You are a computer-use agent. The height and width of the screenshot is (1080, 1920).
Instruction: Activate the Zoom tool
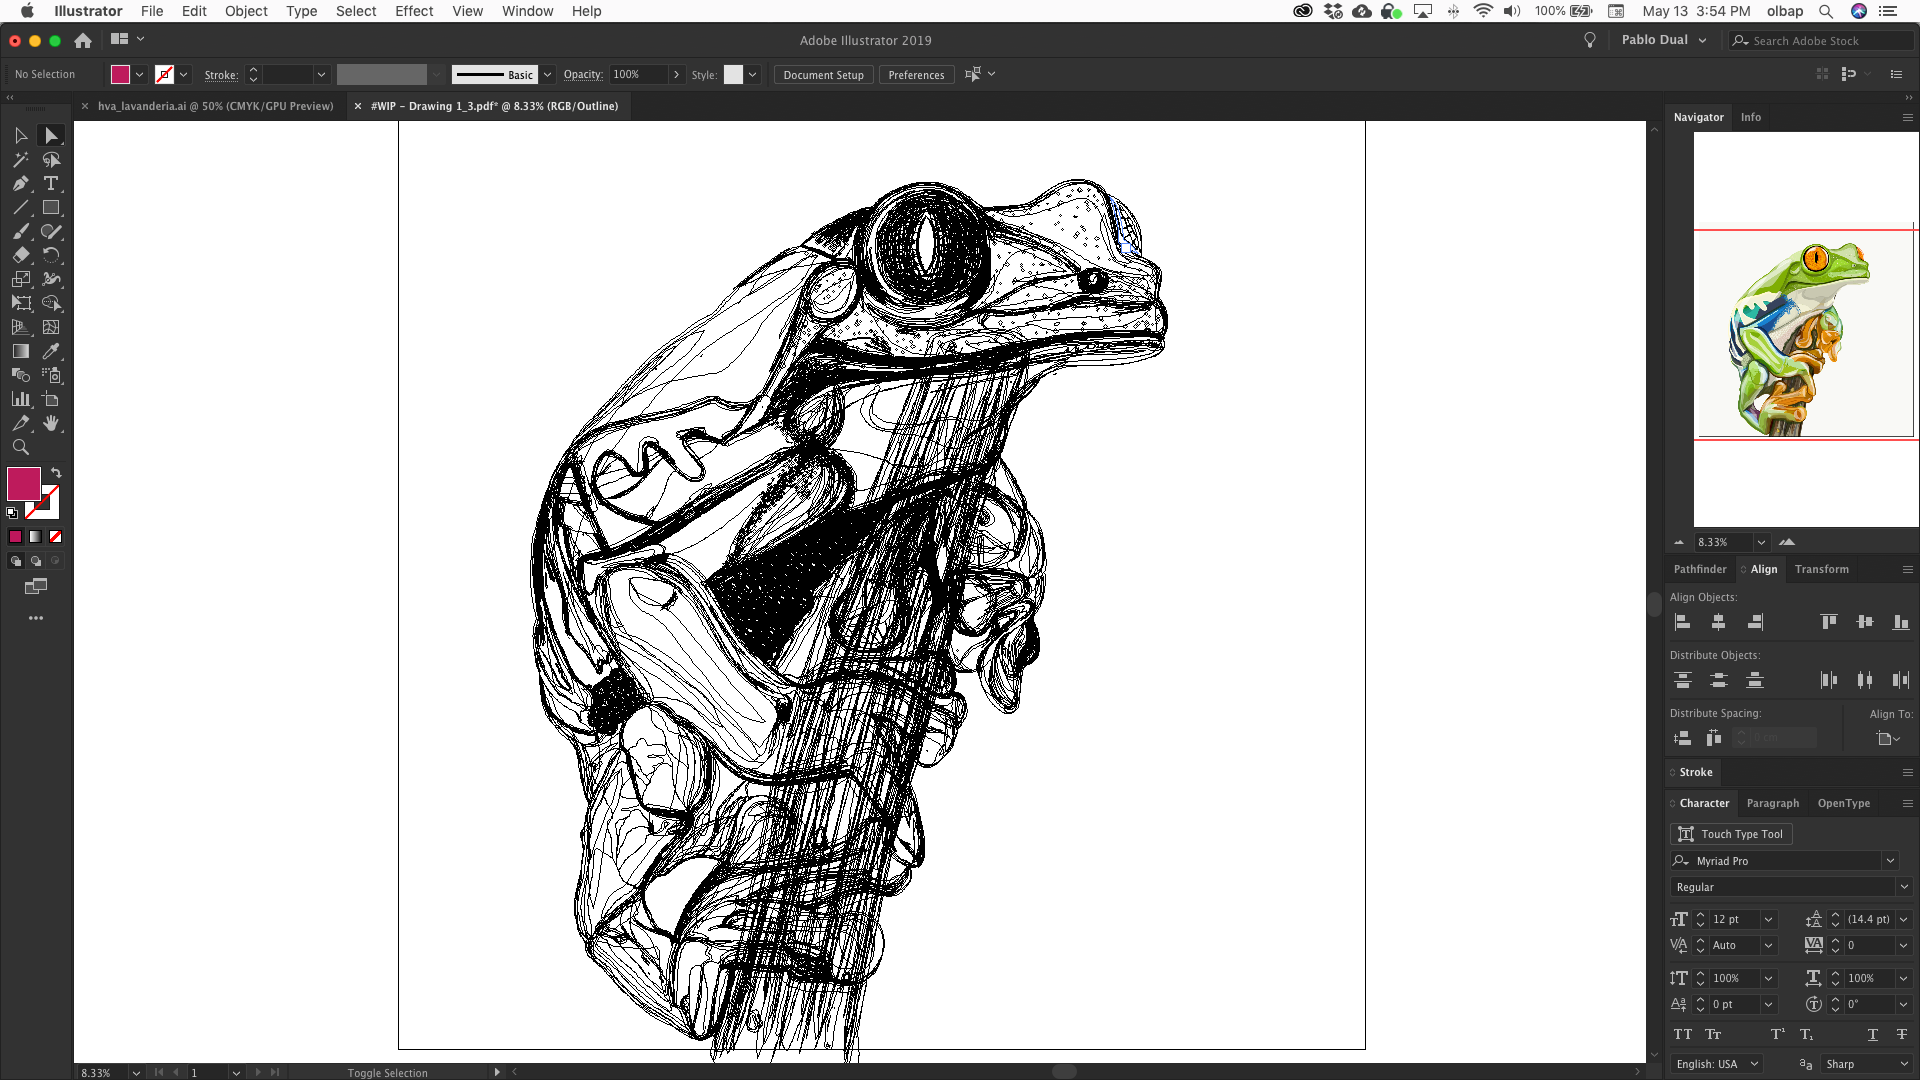point(20,448)
